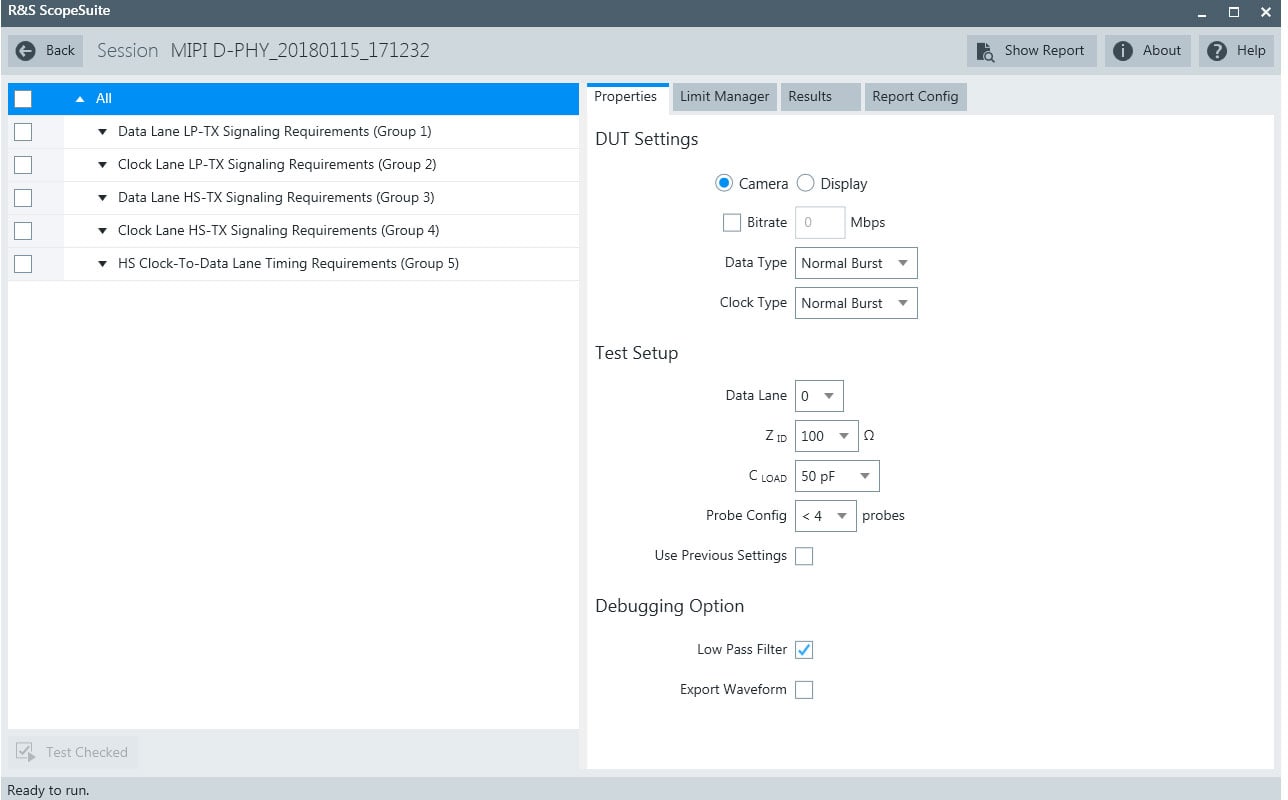Check the All tests checkbox
Viewport: 1288px width, 800px height.
22,98
